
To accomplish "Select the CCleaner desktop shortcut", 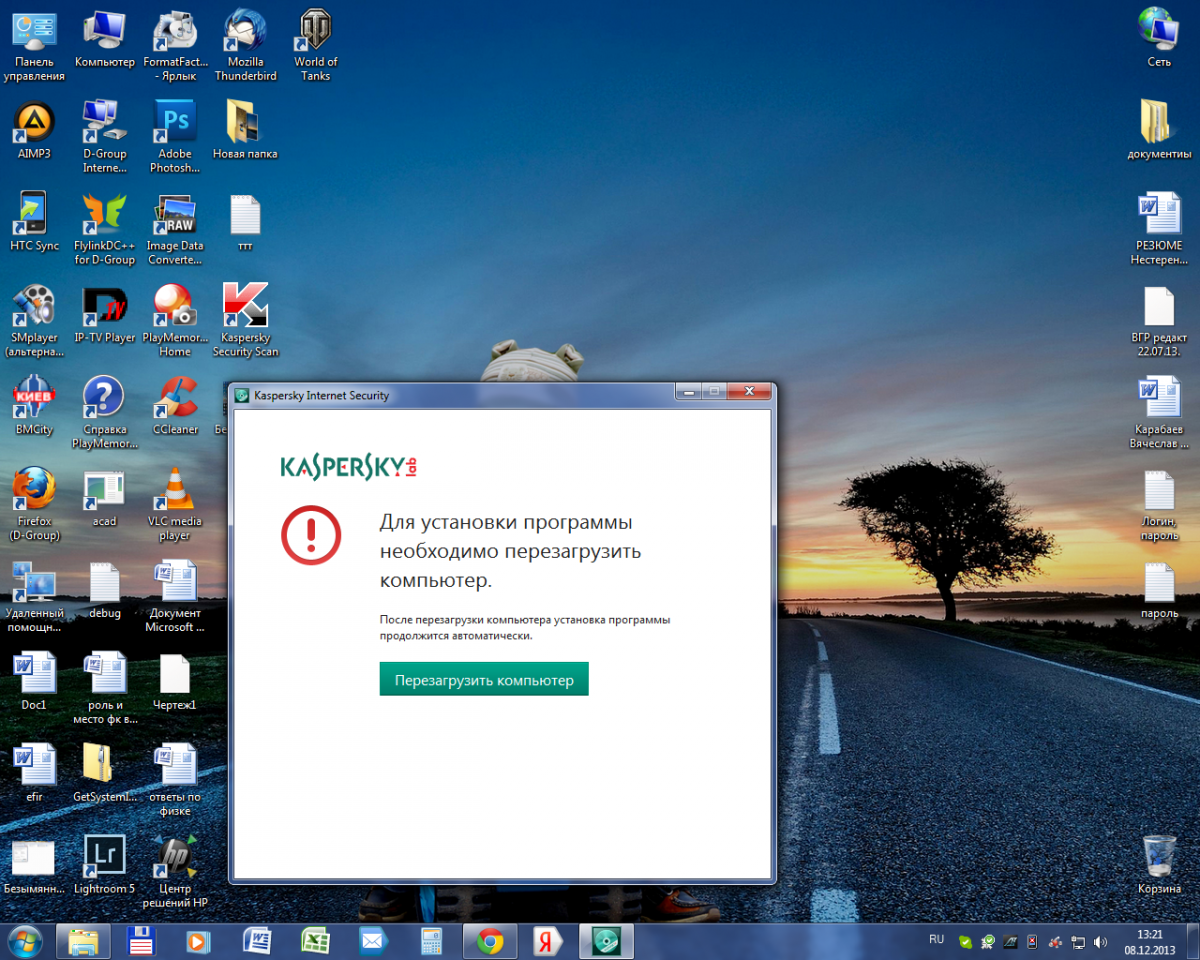I will [175, 406].
